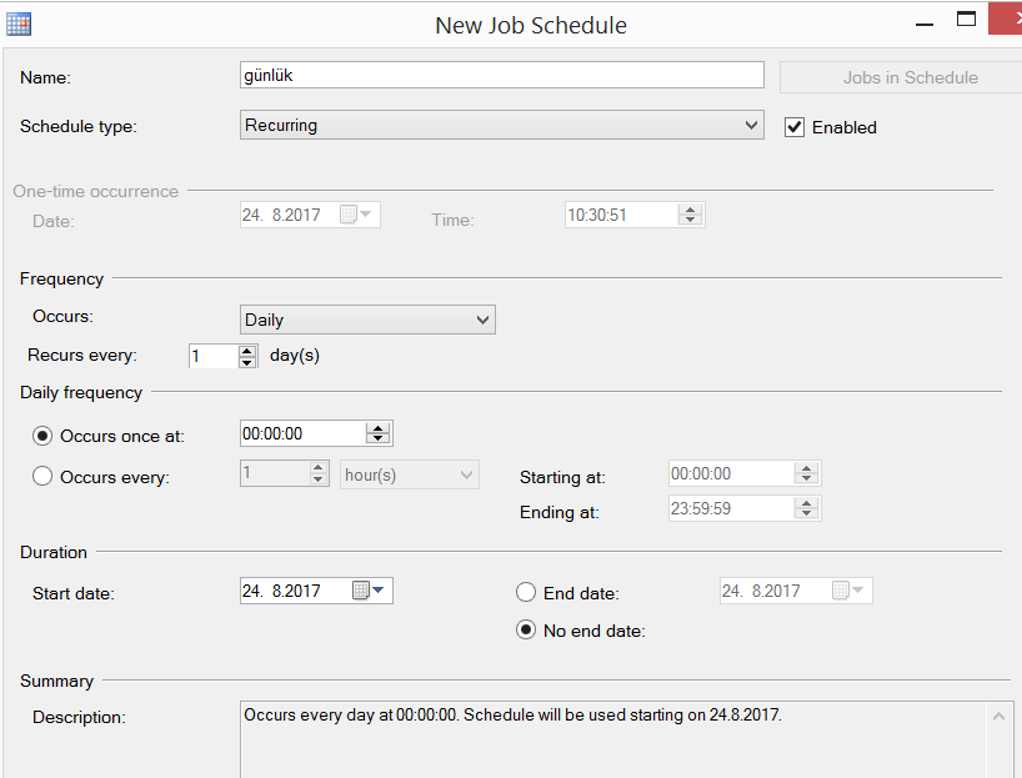Toggle the Enabled checkbox
The image size is (1022, 778).
click(x=795, y=127)
